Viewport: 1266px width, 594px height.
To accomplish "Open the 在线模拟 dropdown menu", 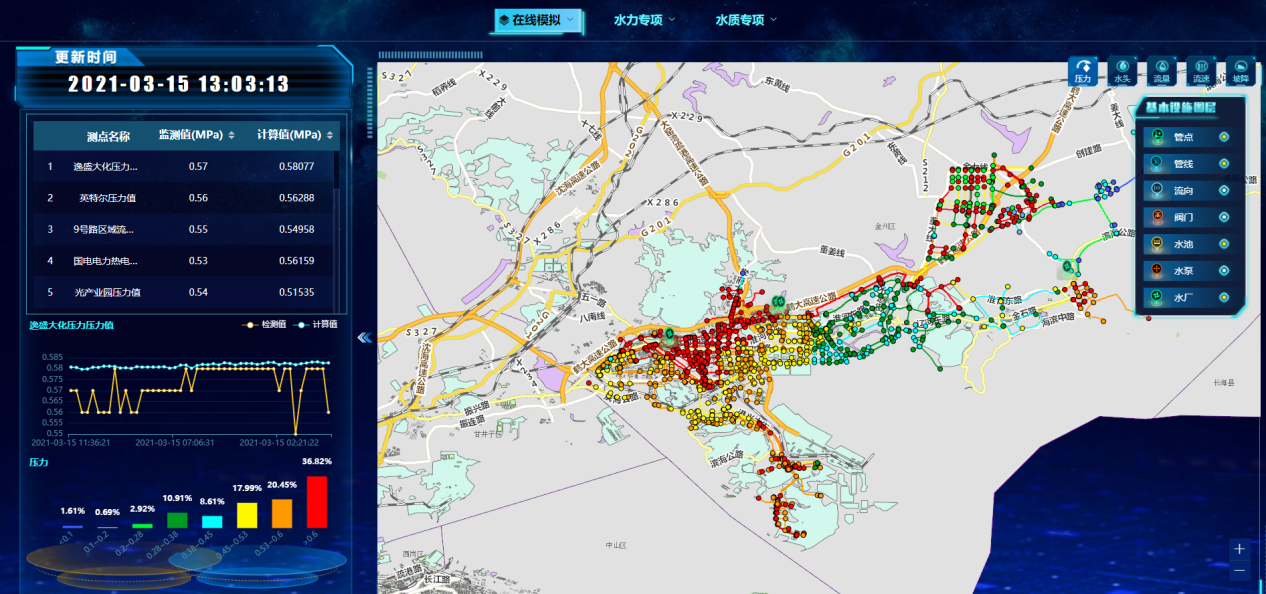I will (535, 20).
